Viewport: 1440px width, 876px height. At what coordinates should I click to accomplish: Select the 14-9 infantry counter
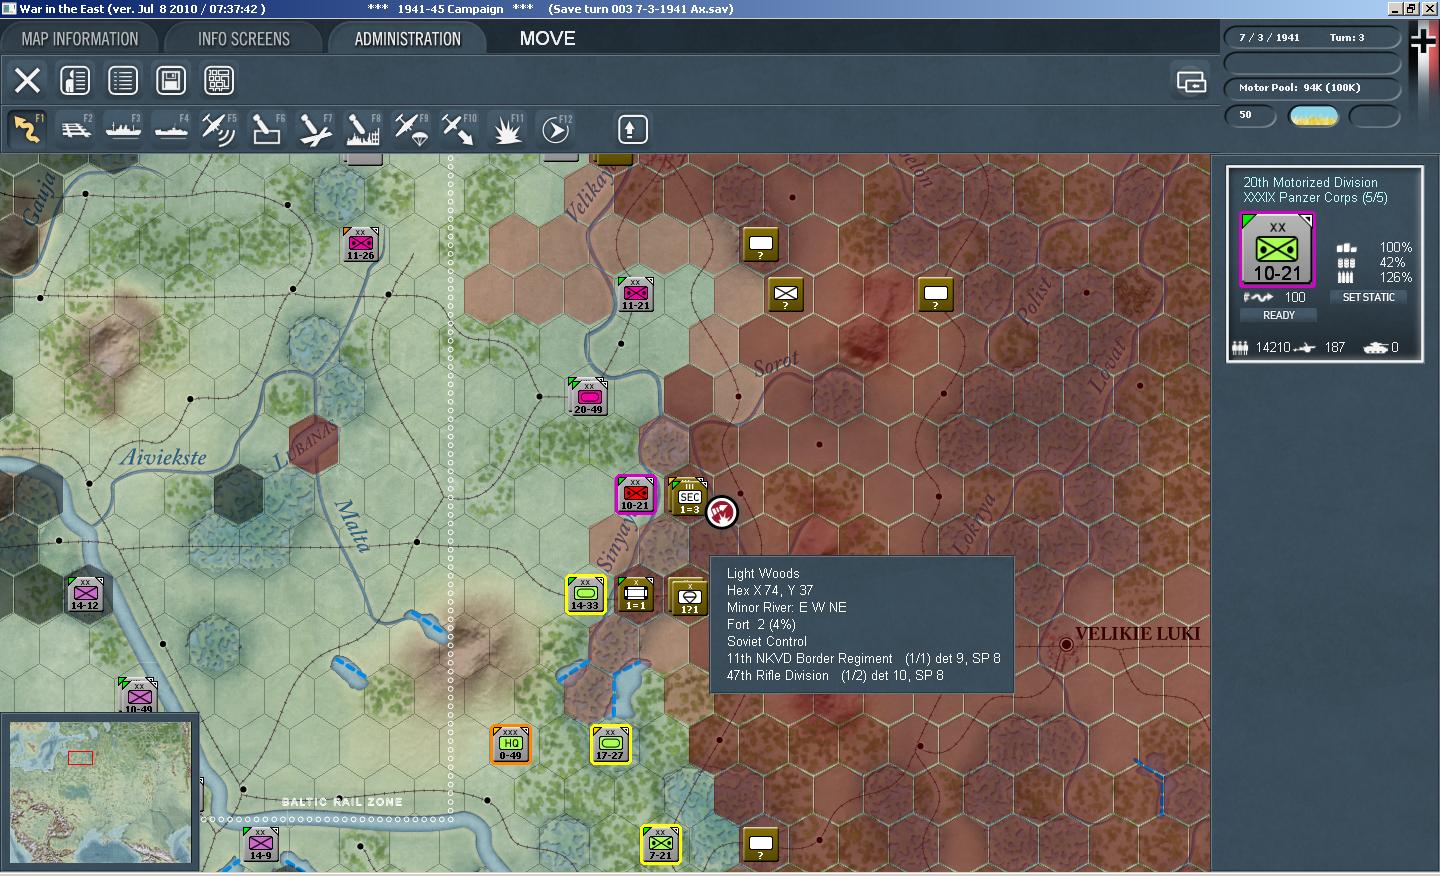pos(260,844)
